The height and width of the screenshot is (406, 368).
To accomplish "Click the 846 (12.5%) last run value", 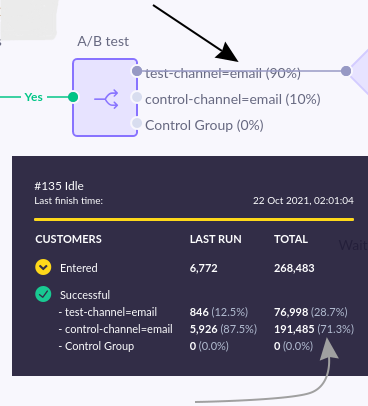I will point(219,312).
